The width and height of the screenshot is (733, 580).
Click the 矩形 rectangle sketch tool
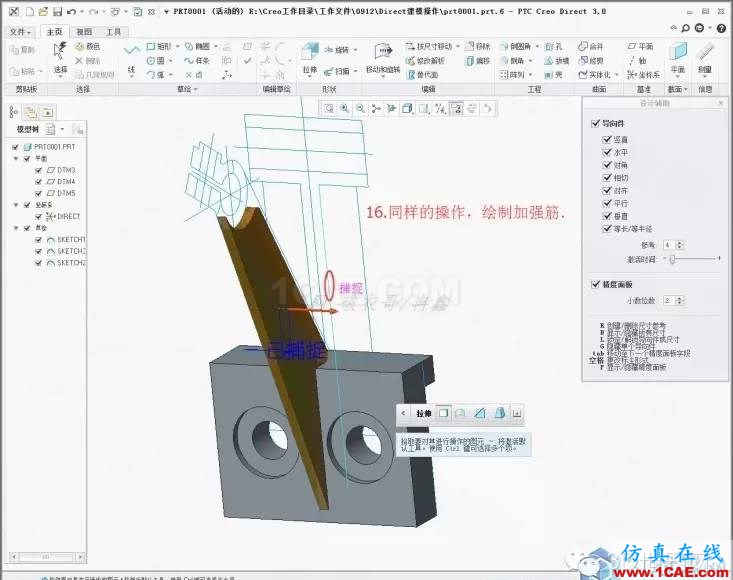pos(159,46)
